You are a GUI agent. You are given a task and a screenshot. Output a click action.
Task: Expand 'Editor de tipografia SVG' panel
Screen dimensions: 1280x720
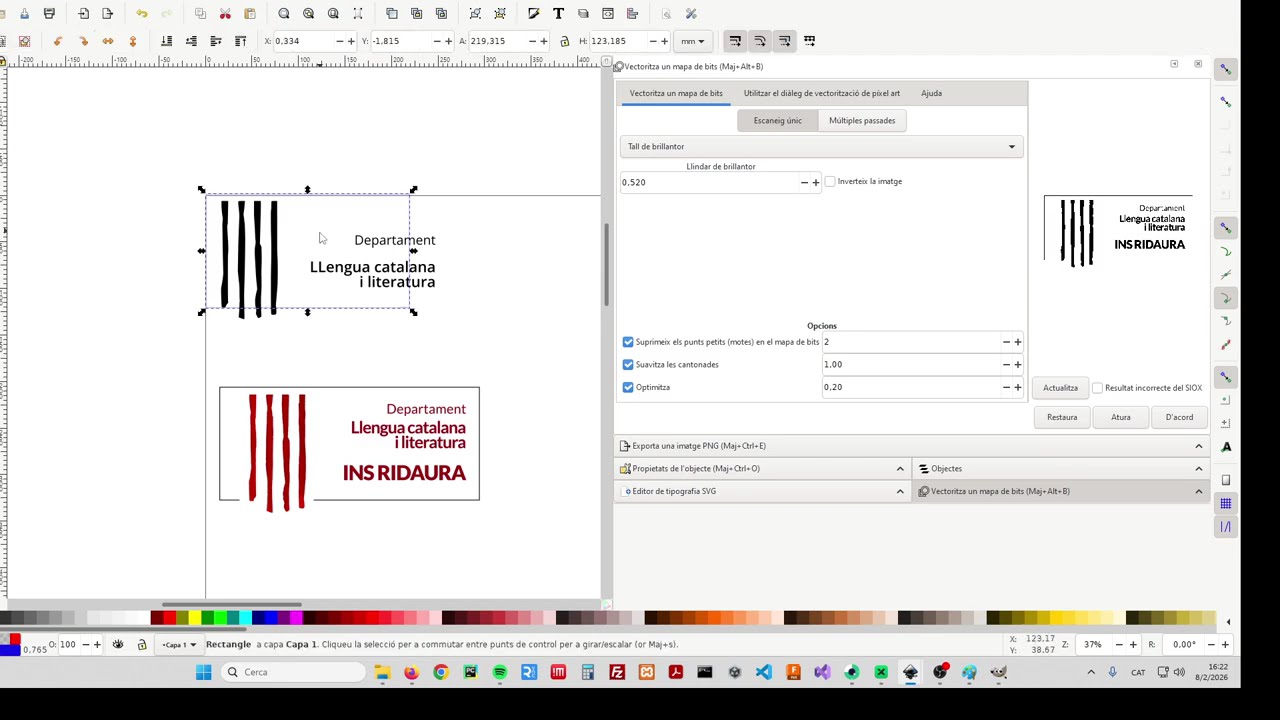(x=762, y=491)
